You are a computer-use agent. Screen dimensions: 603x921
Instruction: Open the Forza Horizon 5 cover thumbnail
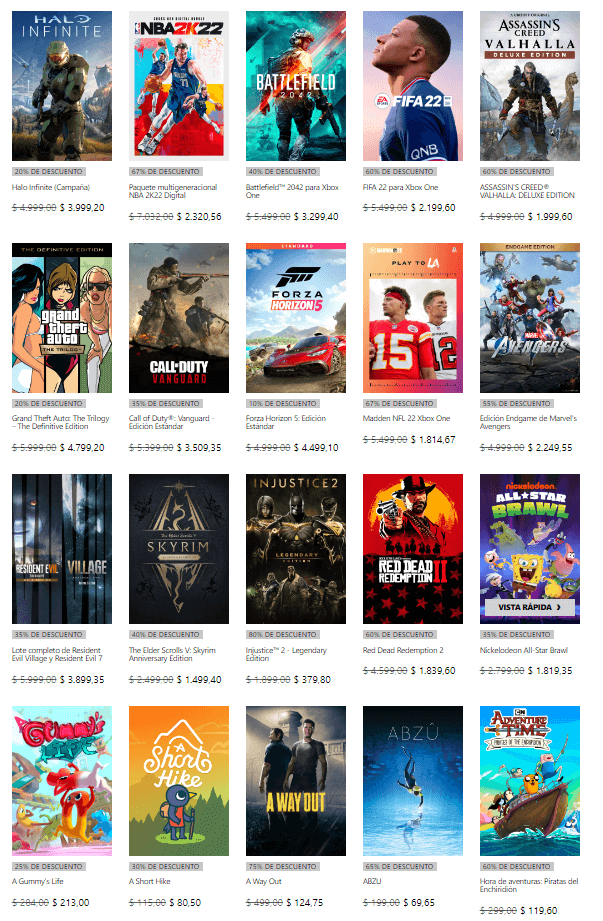[x=295, y=318]
